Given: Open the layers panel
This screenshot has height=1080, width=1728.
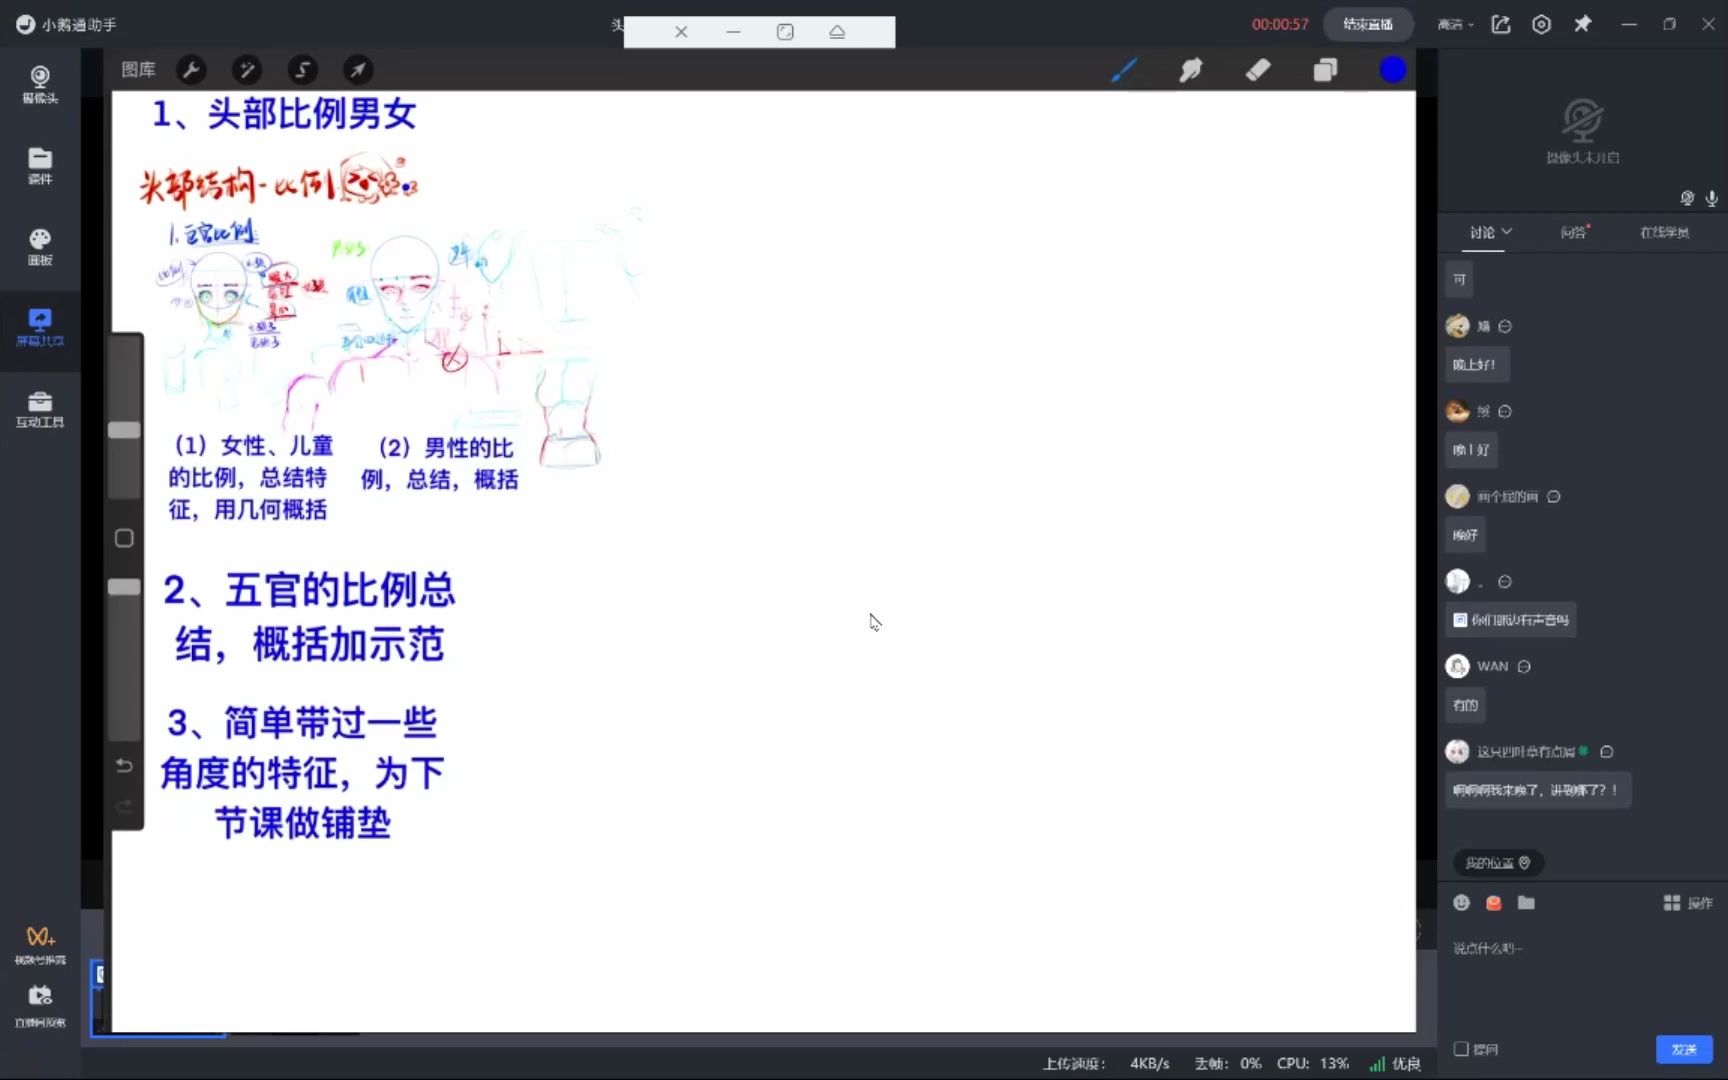Looking at the screenshot, I should click(x=1325, y=69).
